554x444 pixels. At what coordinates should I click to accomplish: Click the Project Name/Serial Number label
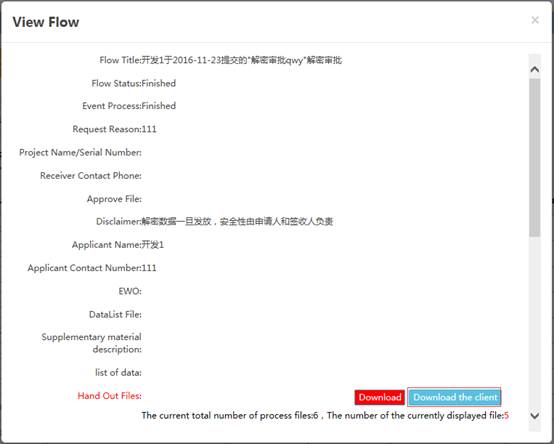(x=80, y=153)
